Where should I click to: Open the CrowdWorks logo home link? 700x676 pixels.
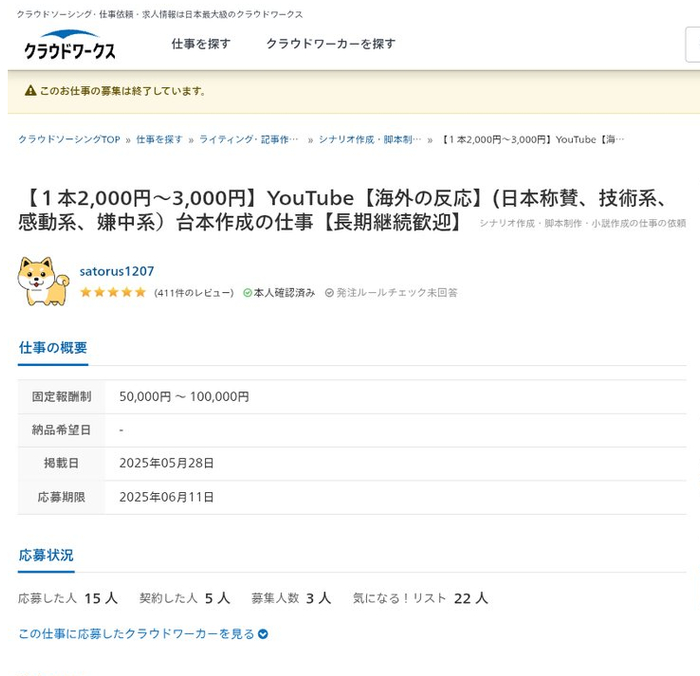[x=70, y=45]
